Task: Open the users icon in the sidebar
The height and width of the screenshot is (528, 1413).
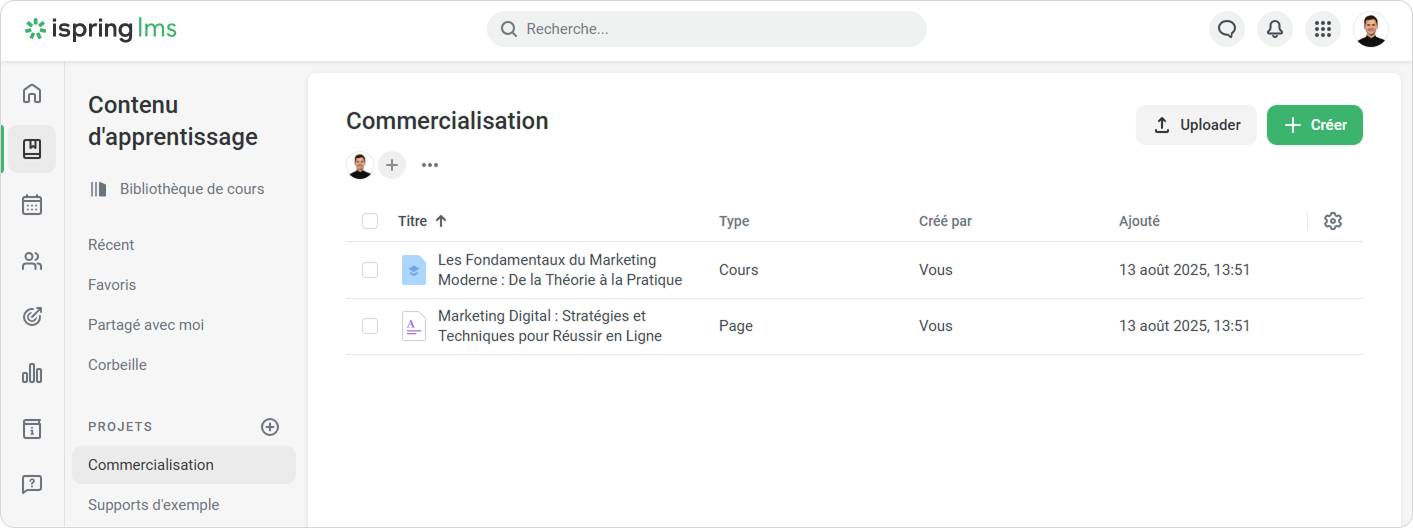Action: click(x=32, y=262)
